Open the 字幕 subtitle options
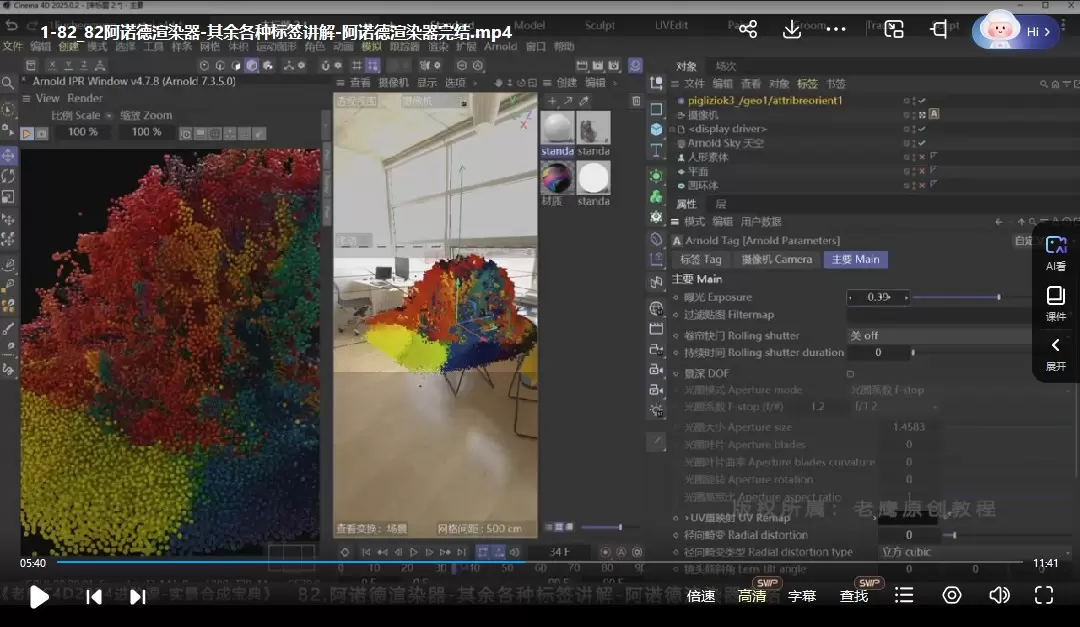This screenshot has height=627, width=1080. (x=802, y=596)
